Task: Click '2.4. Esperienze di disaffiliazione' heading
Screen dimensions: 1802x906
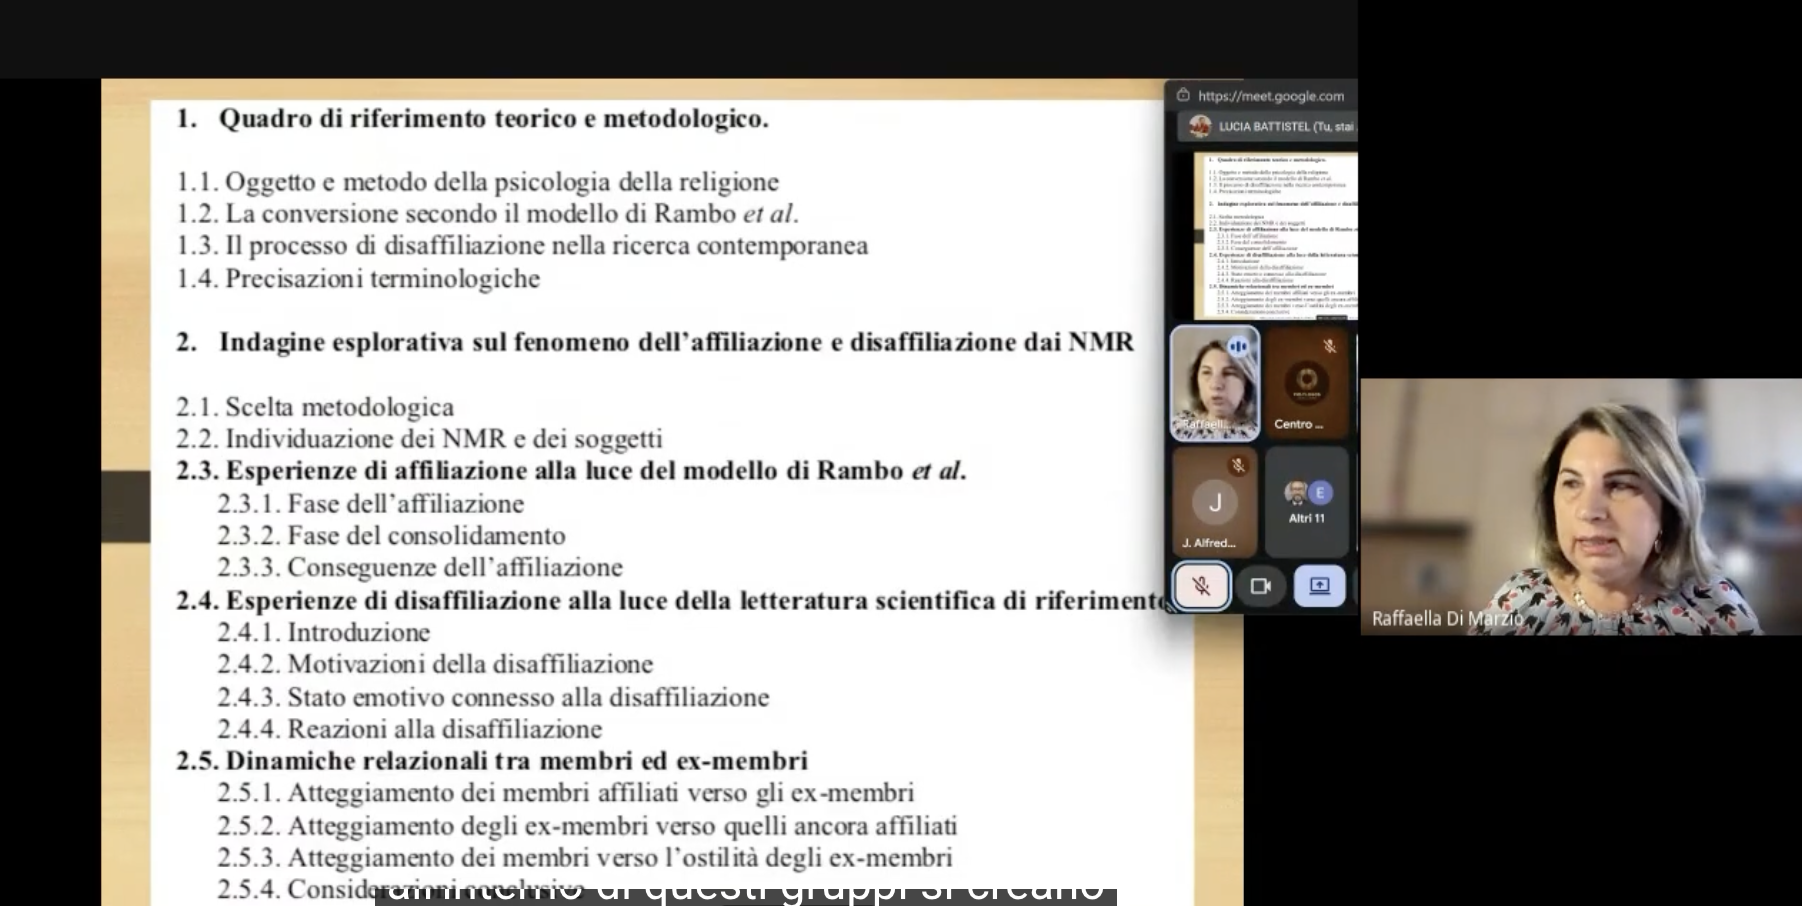Action: coord(671,601)
